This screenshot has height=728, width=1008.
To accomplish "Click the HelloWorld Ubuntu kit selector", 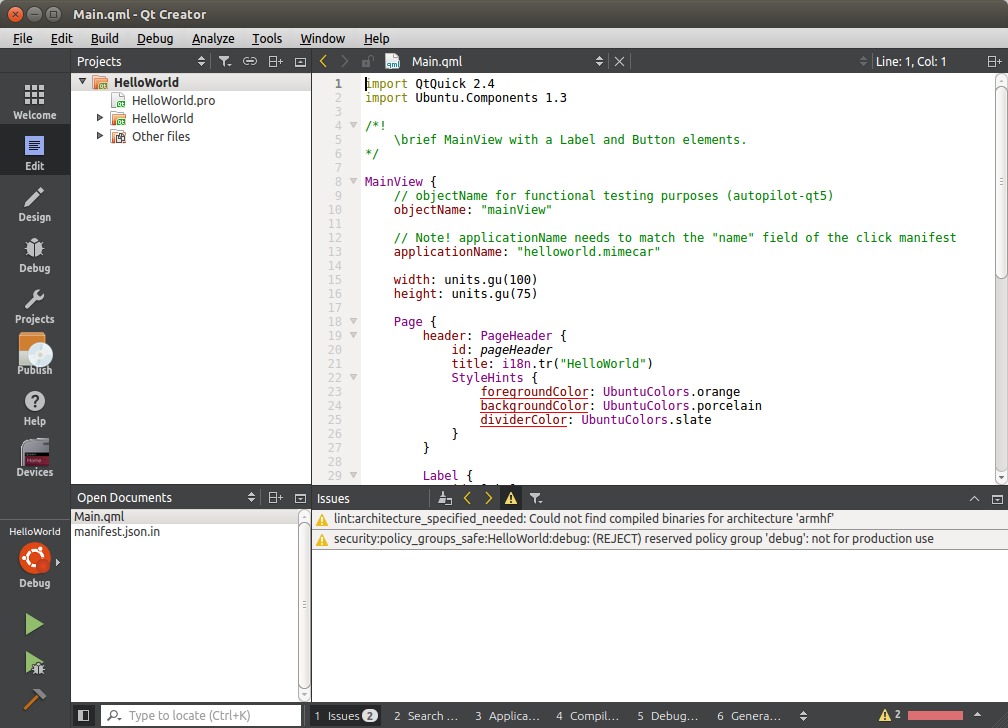I will 35,558.
